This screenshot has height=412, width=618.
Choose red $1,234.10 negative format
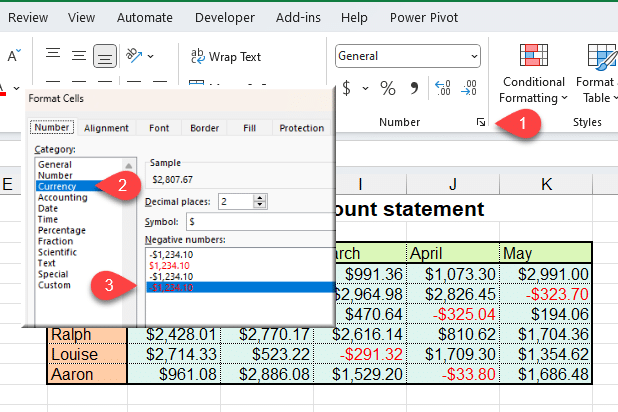pyautogui.click(x=169, y=266)
